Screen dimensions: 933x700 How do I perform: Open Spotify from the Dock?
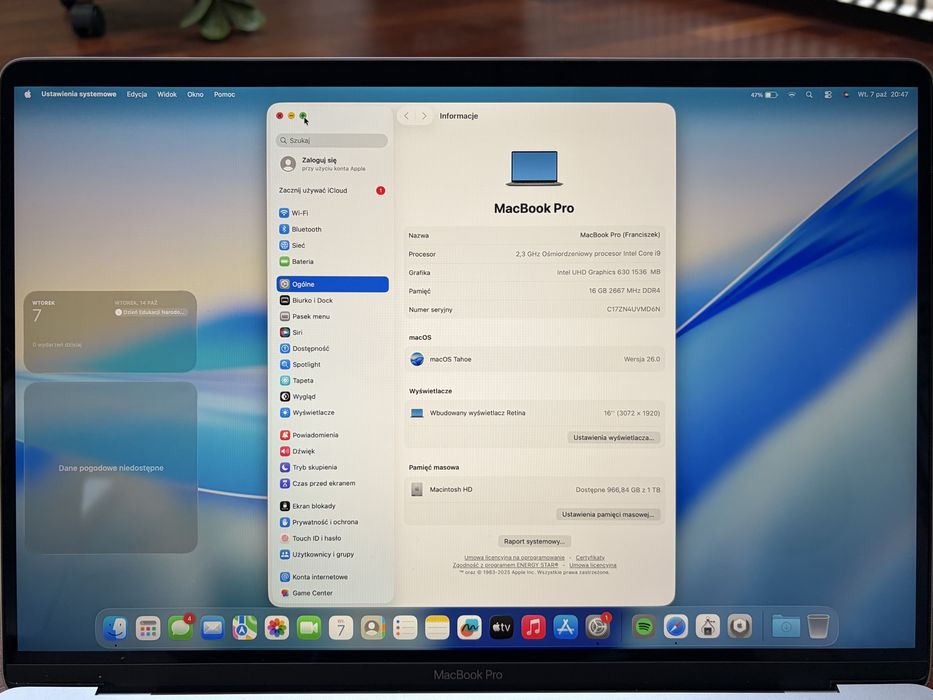pyautogui.click(x=644, y=627)
